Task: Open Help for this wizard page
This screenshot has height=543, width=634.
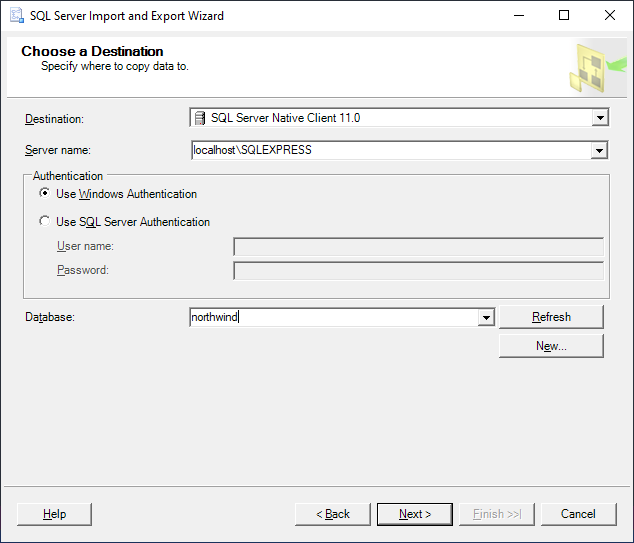Action: coord(55,514)
